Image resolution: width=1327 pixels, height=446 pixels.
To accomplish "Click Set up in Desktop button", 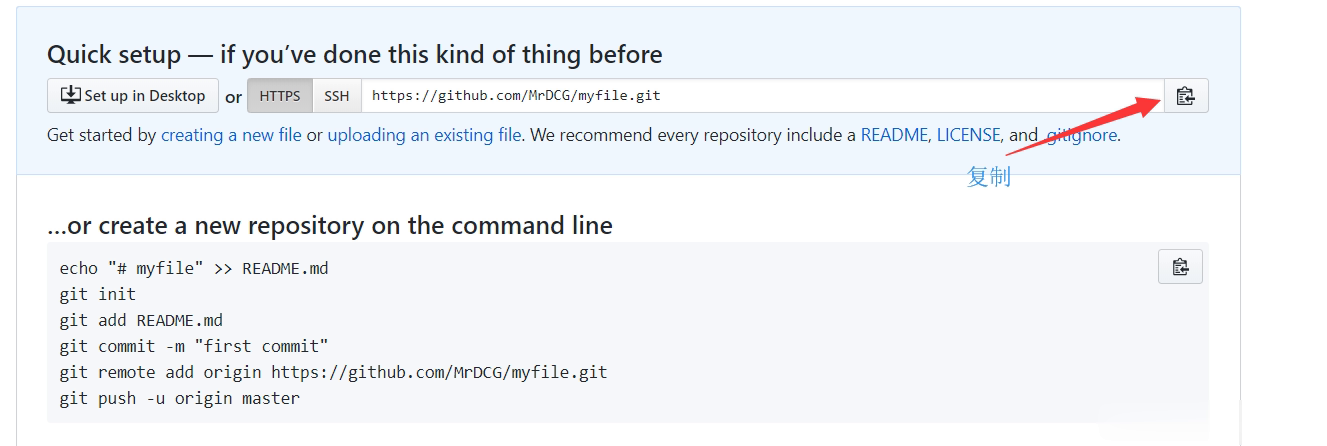I will point(133,96).
